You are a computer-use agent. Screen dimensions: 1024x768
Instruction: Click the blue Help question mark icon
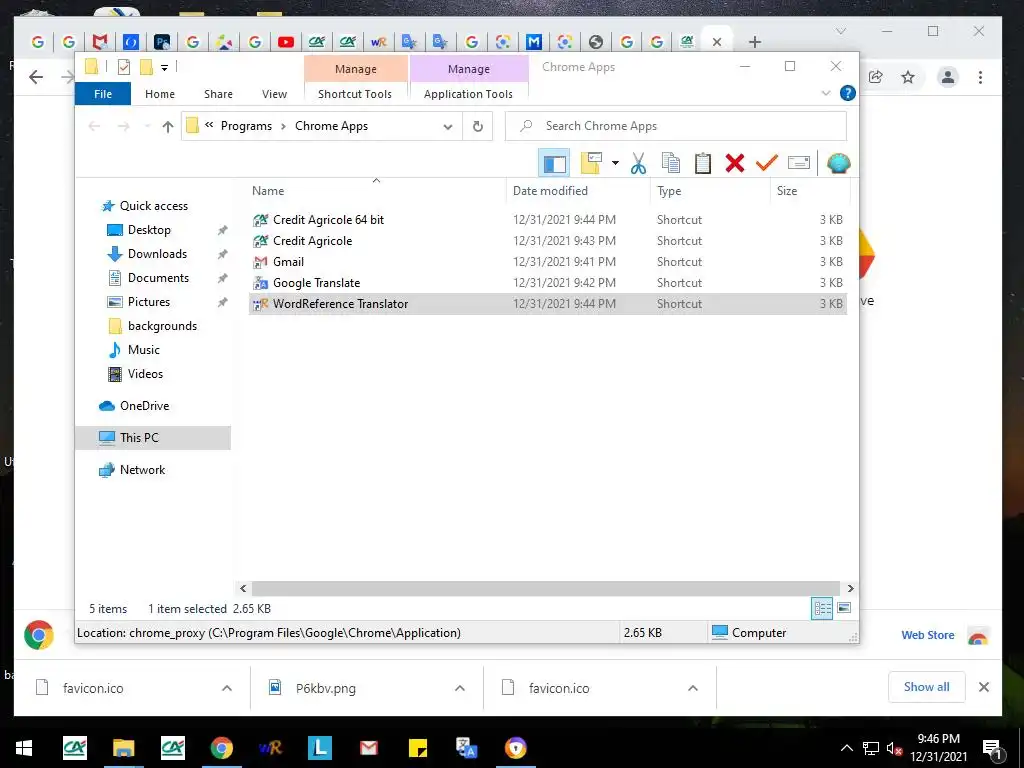[848, 93]
